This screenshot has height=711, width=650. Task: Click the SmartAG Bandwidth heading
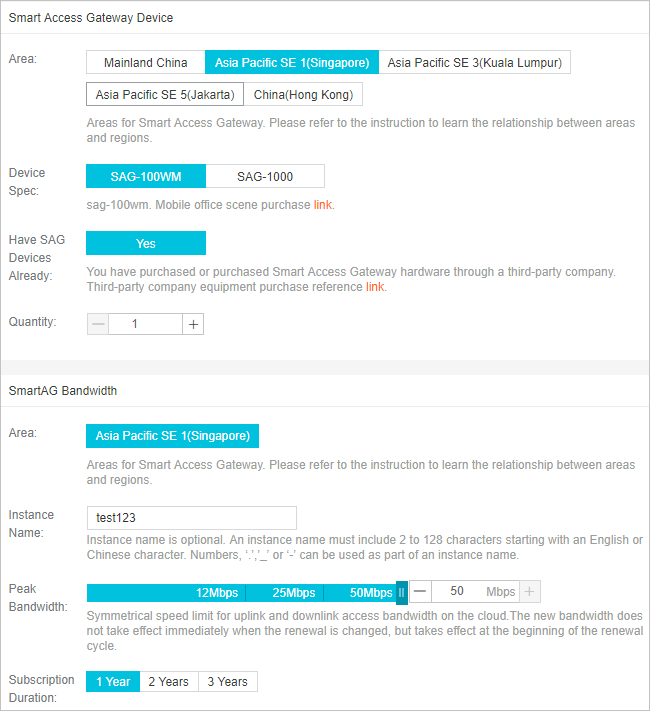click(x=63, y=391)
